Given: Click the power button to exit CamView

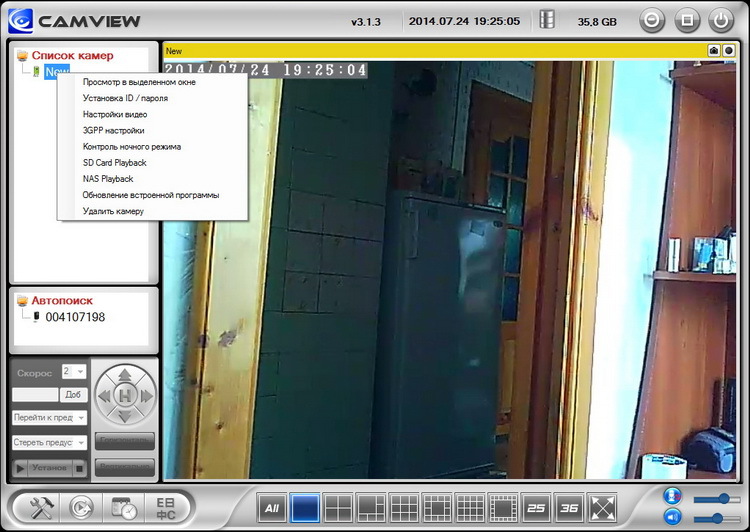Looking at the screenshot, I should [x=721, y=21].
